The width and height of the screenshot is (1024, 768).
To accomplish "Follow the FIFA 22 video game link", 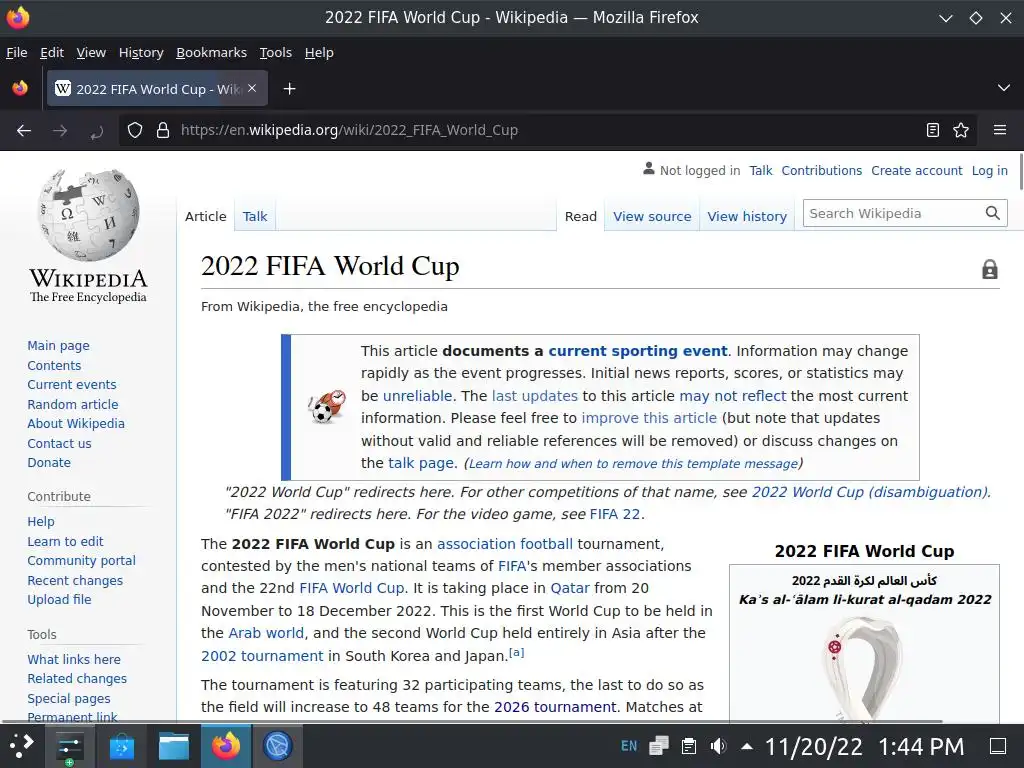I will 615,514.
